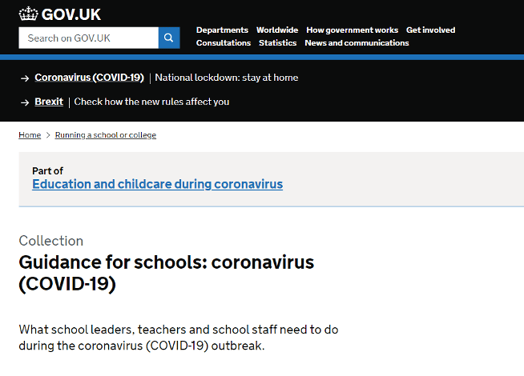This screenshot has height=376, width=524.
Task: Click the arrow icon beside Coronavirus (COVID-19)
Action: (25, 79)
